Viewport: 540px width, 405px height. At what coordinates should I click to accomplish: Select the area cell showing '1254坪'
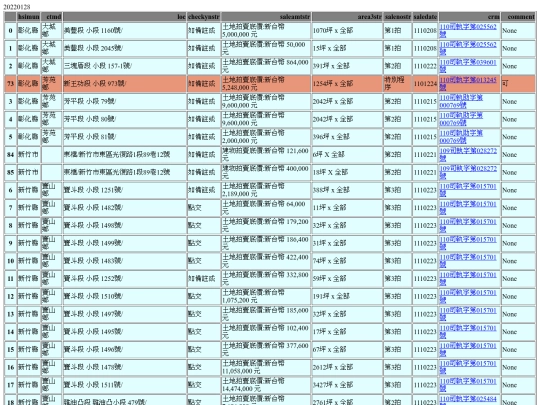(347, 84)
